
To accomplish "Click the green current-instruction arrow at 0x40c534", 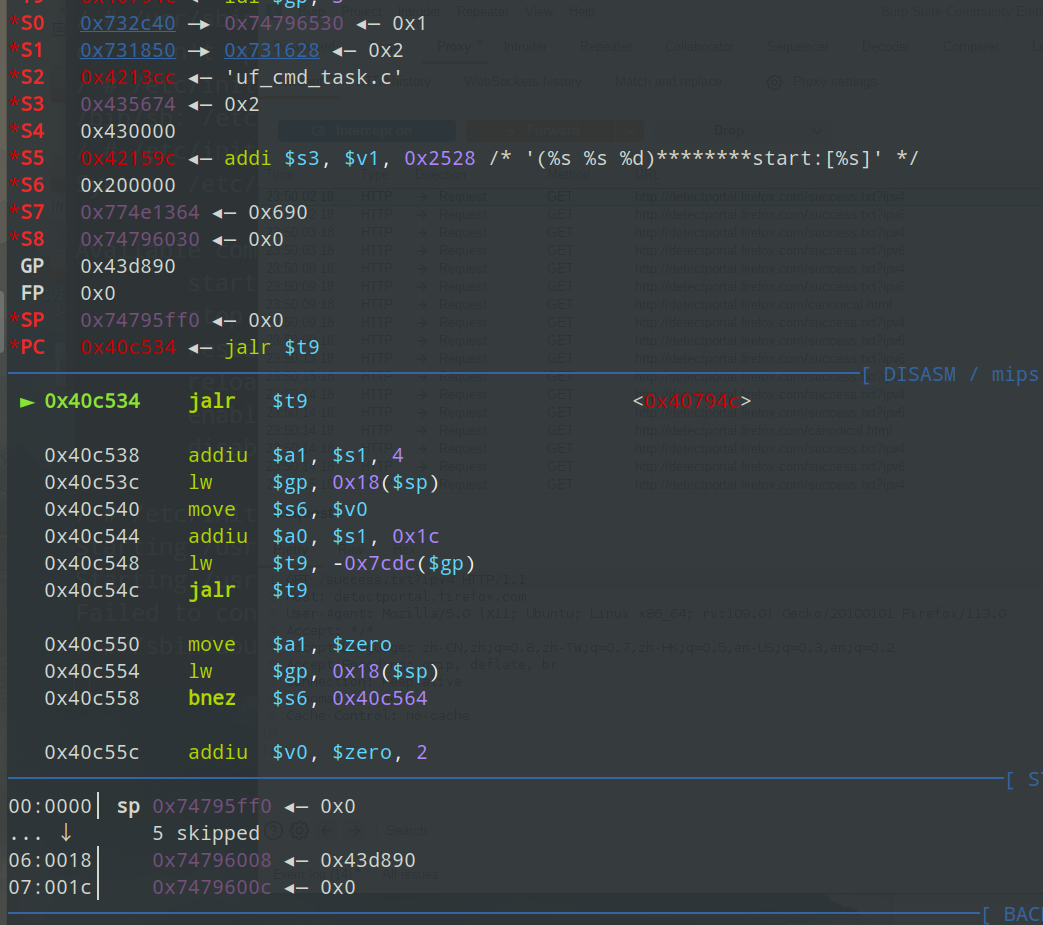I will click(x=27, y=402).
